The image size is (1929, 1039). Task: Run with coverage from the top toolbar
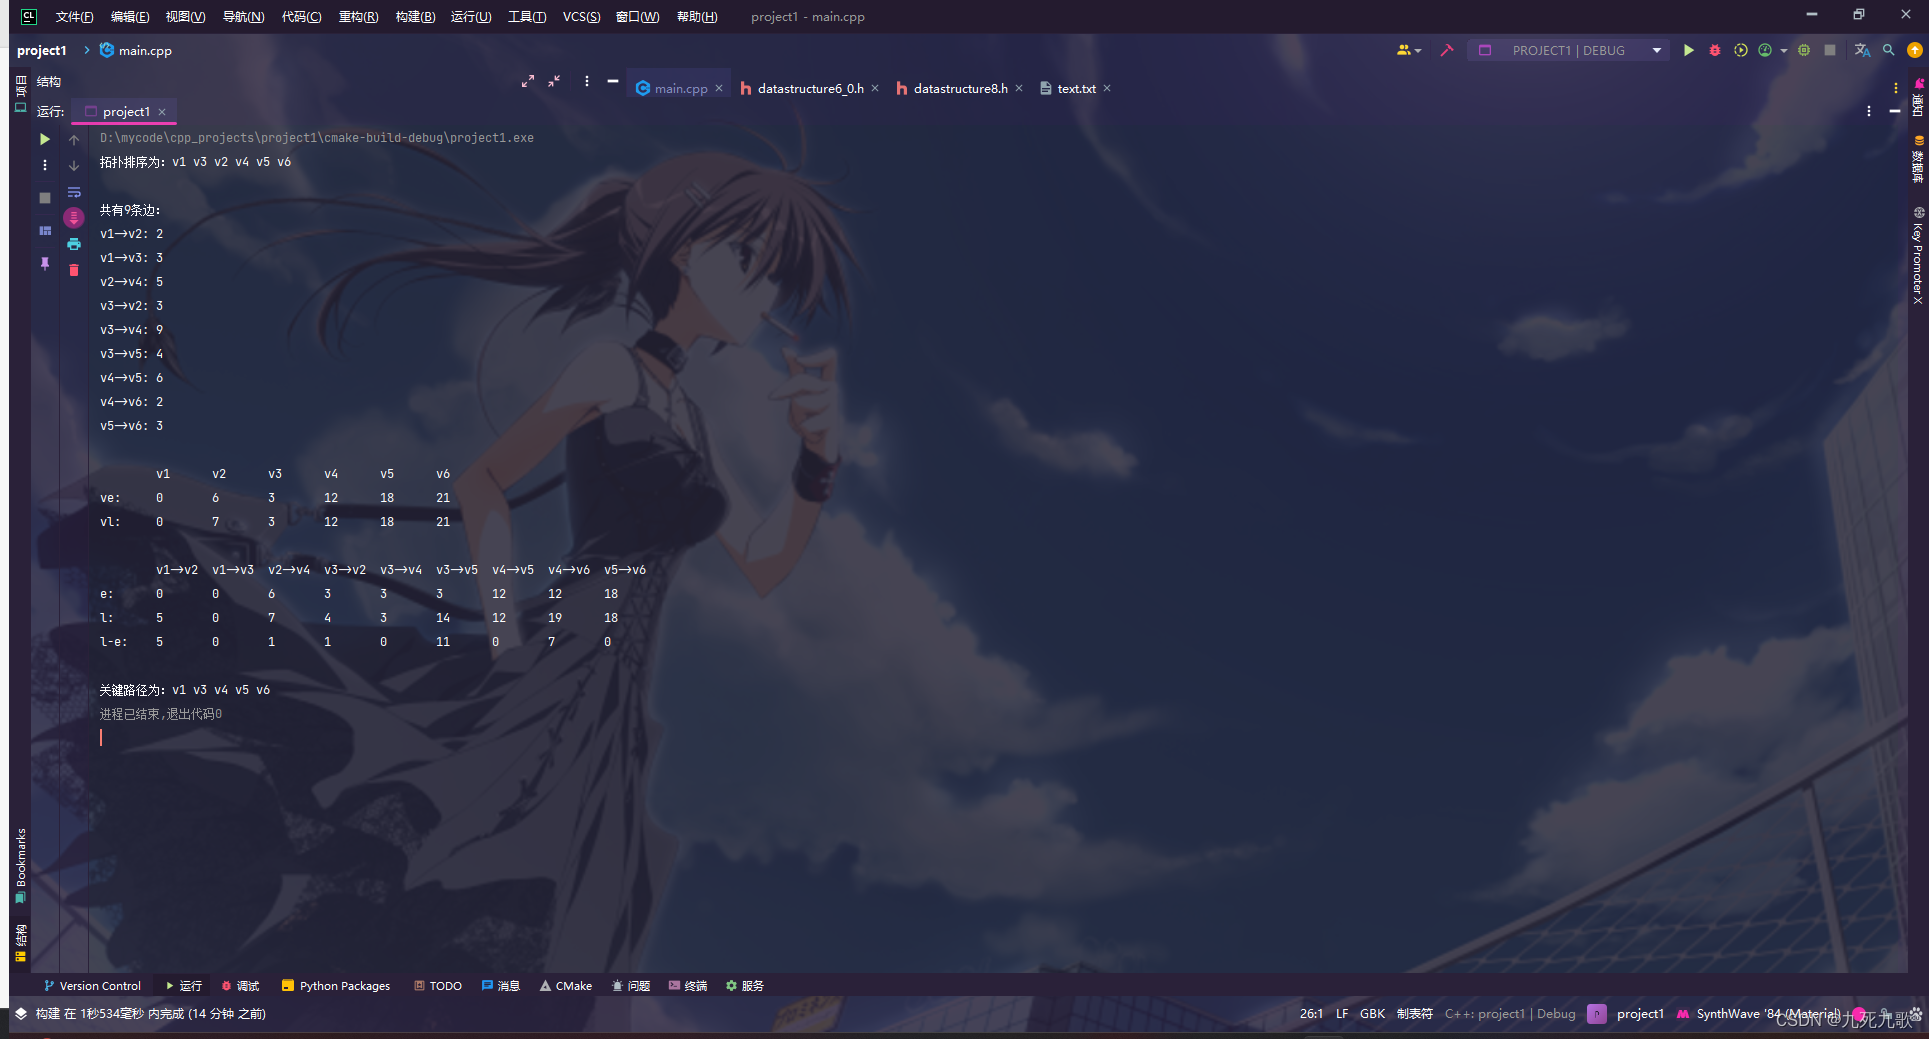[x=1741, y=50]
